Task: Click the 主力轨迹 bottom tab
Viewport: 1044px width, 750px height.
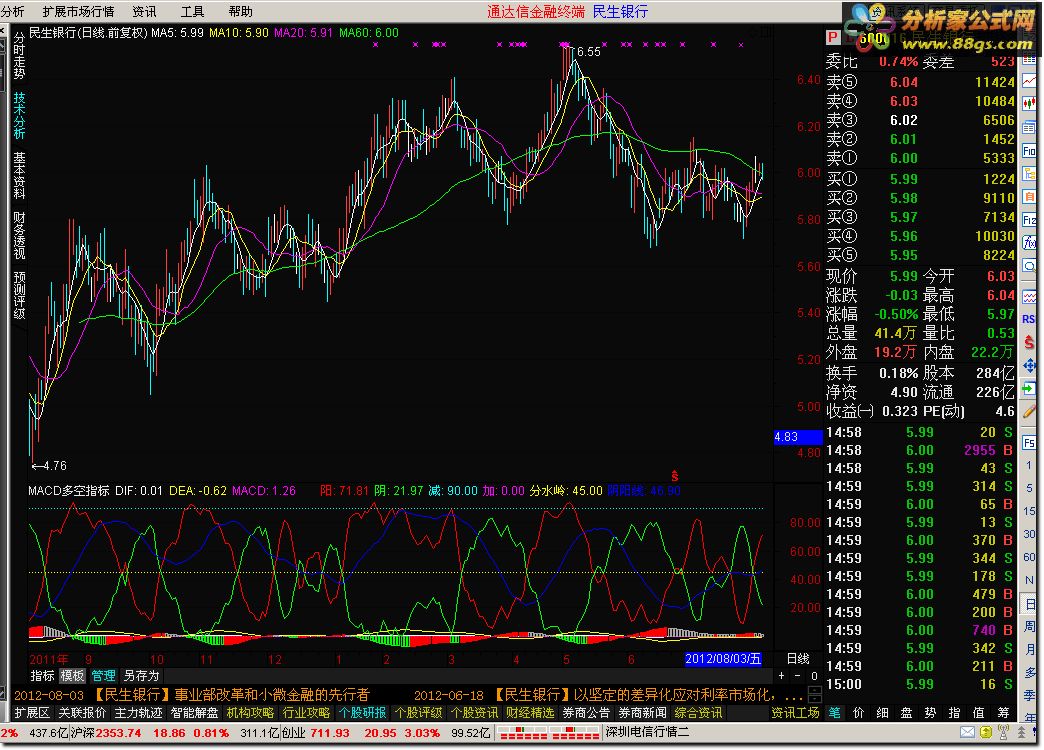Action: pyautogui.click(x=138, y=713)
